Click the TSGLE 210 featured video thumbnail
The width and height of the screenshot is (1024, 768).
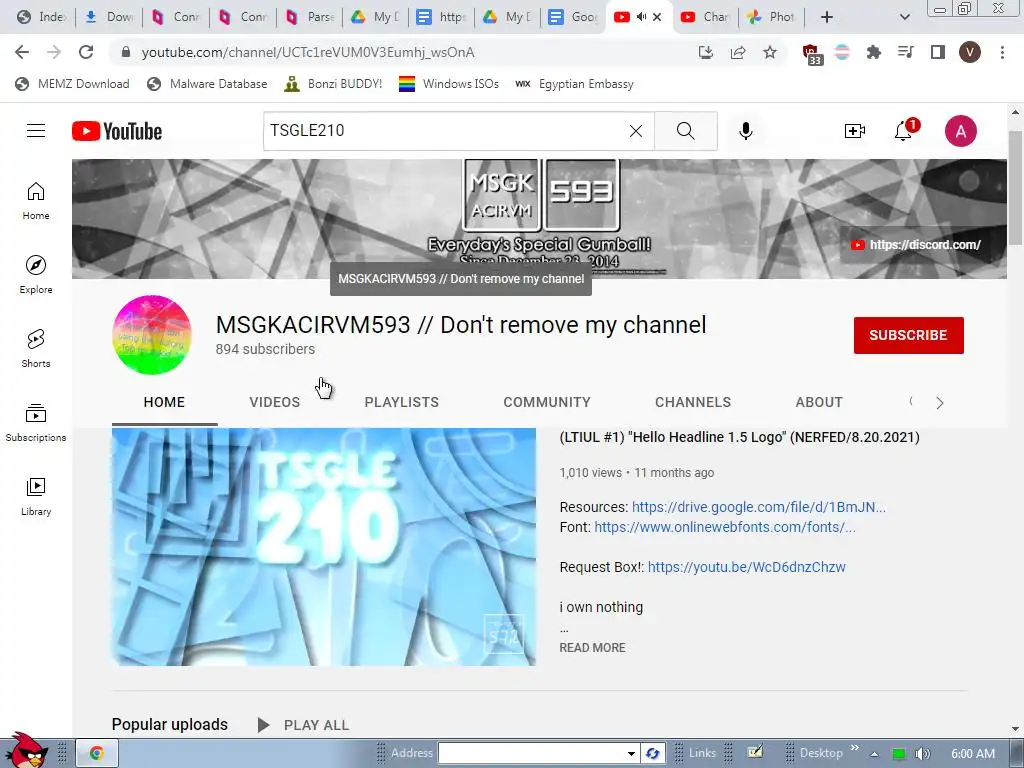click(x=324, y=547)
